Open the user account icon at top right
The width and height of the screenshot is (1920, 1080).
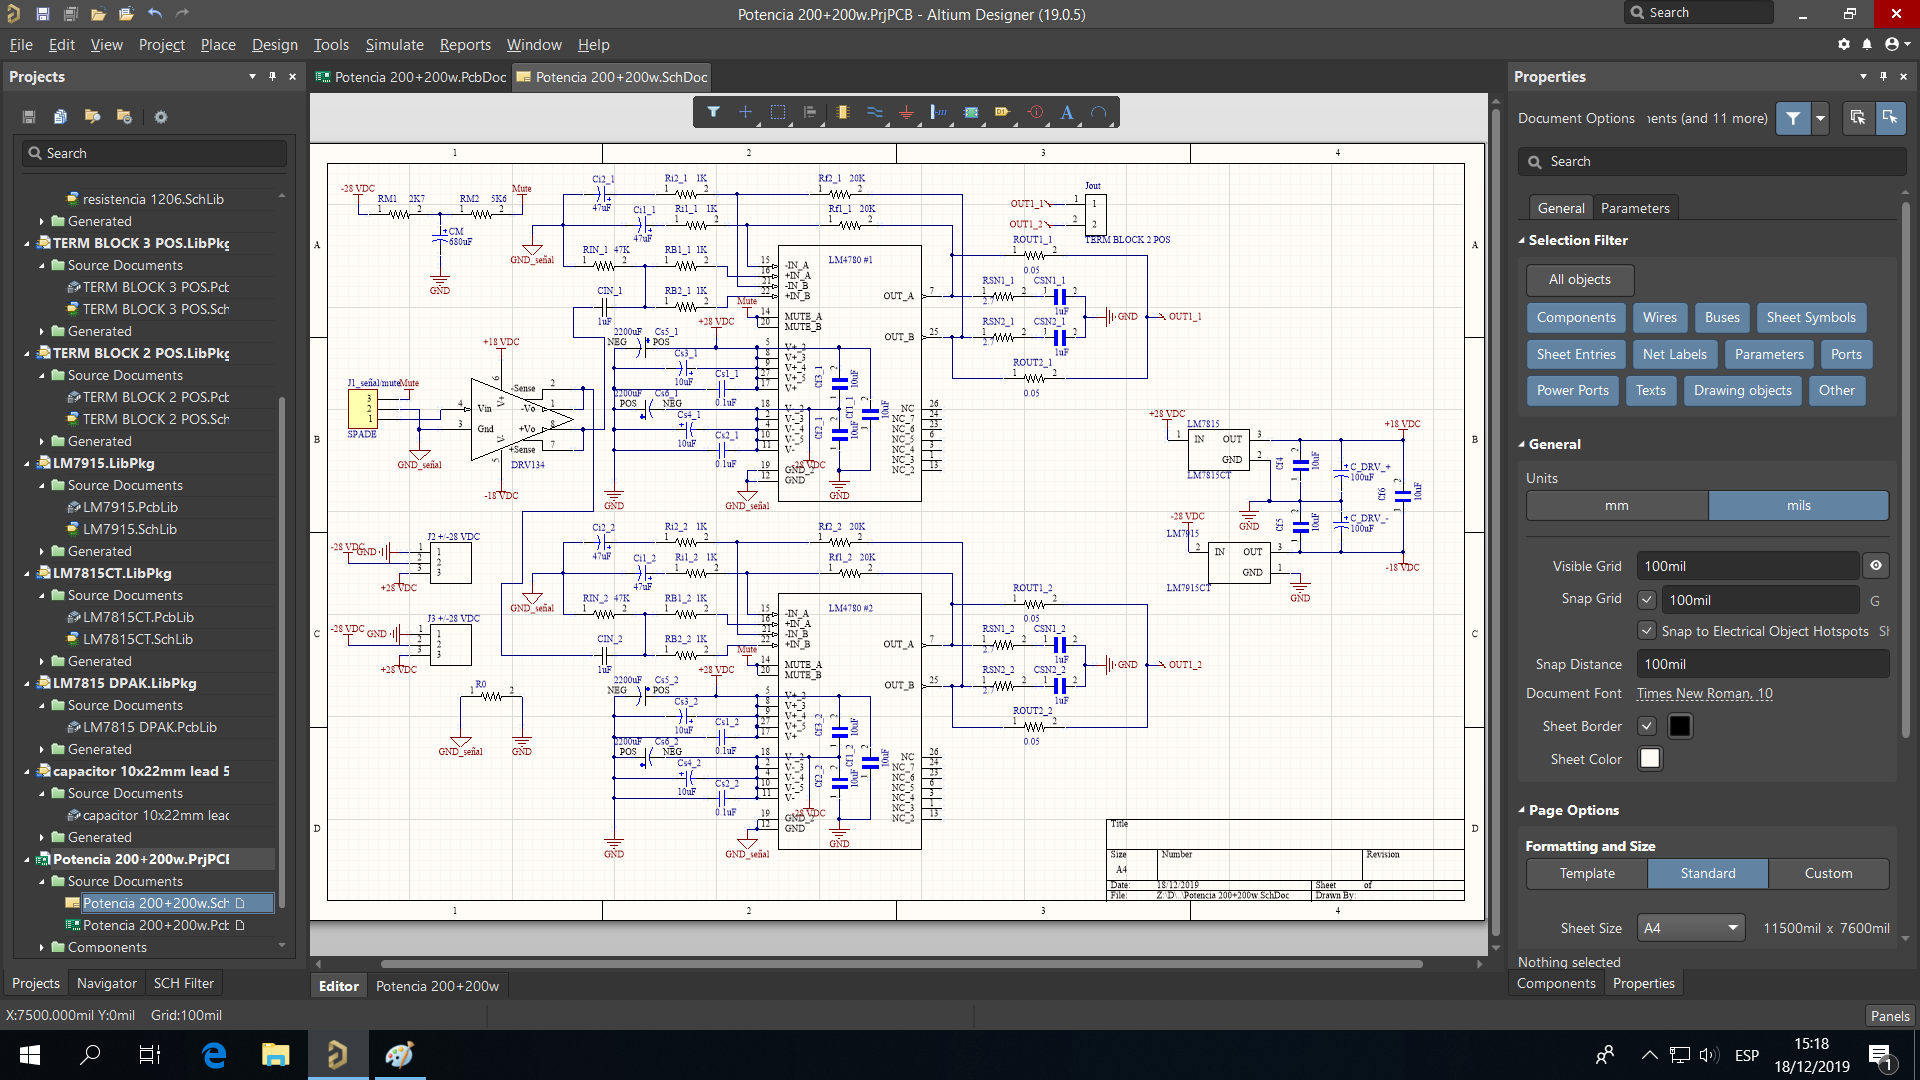point(1892,44)
